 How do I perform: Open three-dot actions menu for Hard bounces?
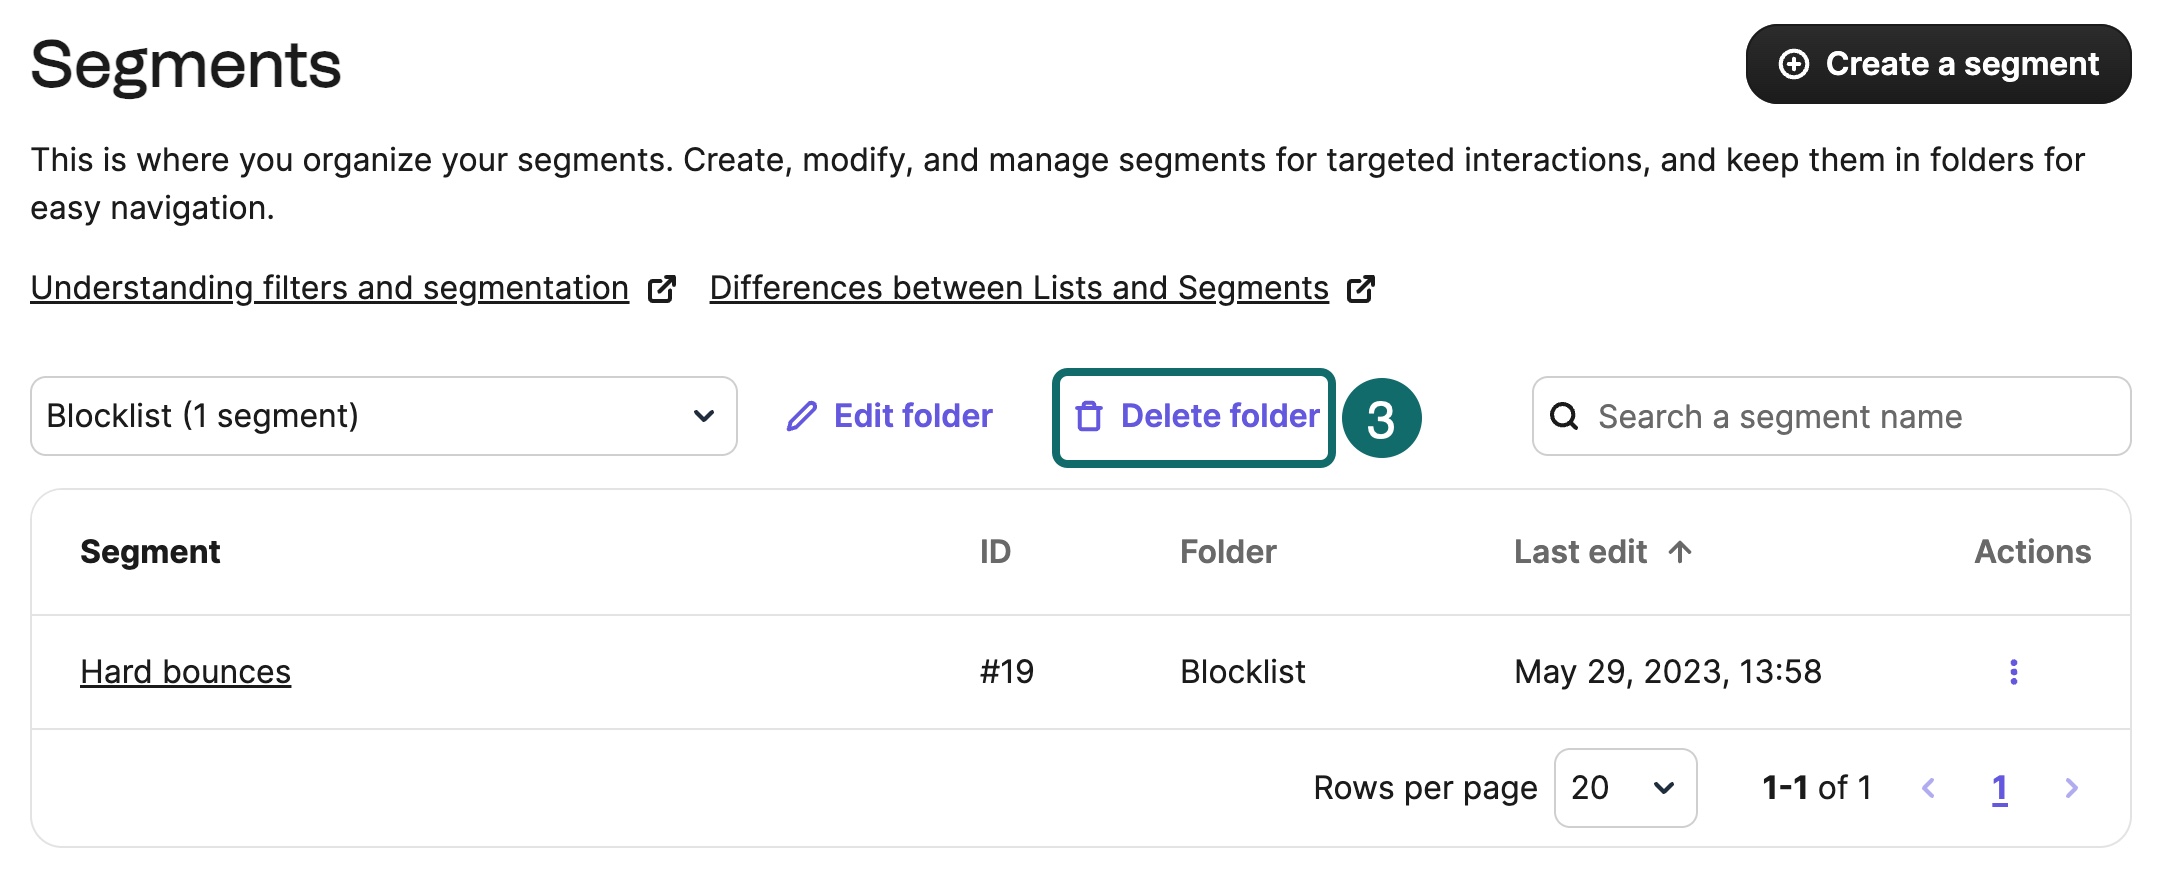(x=2013, y=672)
